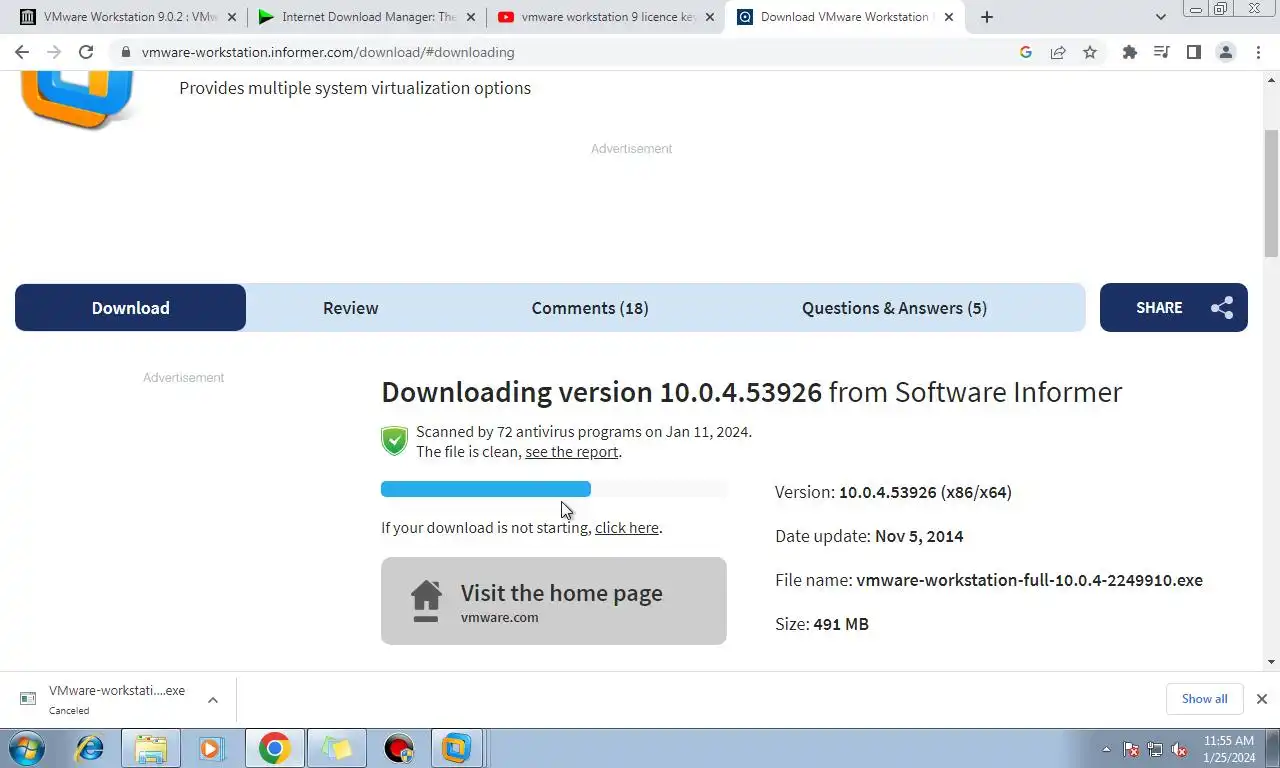1280x768 pixels.
Task: Click the SHARE button
Action: (1174, 308)
